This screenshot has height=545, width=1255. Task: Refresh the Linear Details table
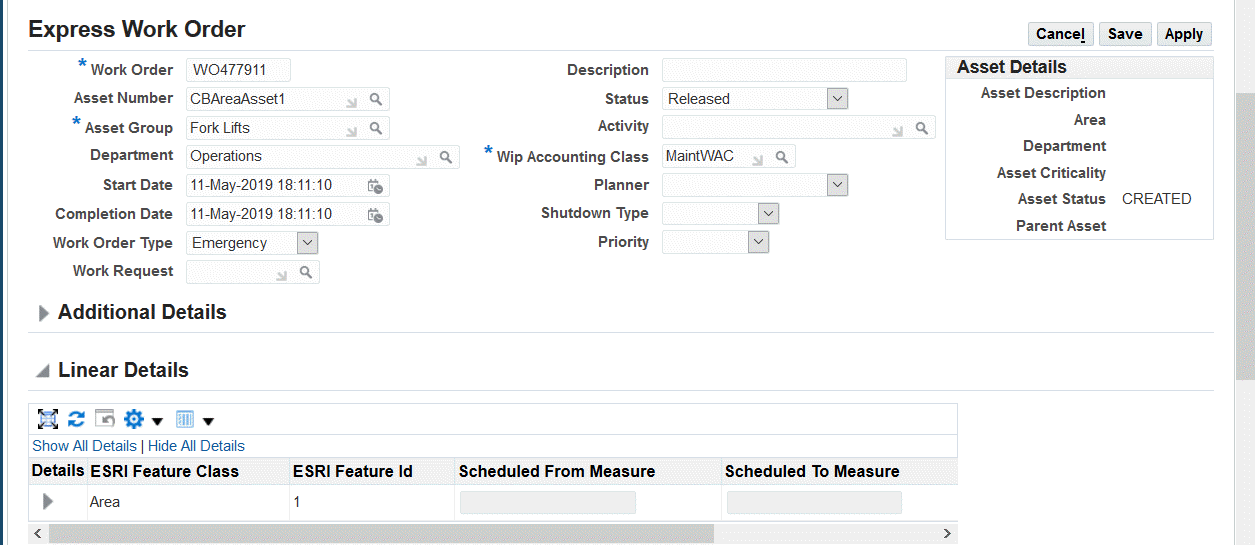(x=76, y=419)
